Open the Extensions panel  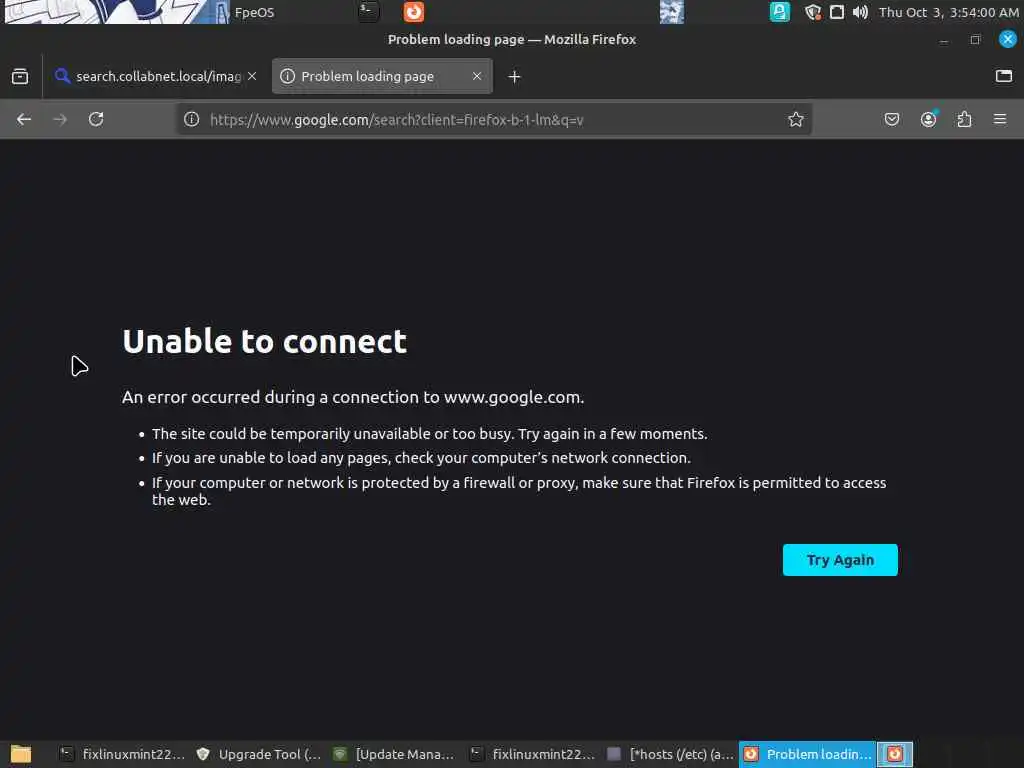[x=964, y=120]
